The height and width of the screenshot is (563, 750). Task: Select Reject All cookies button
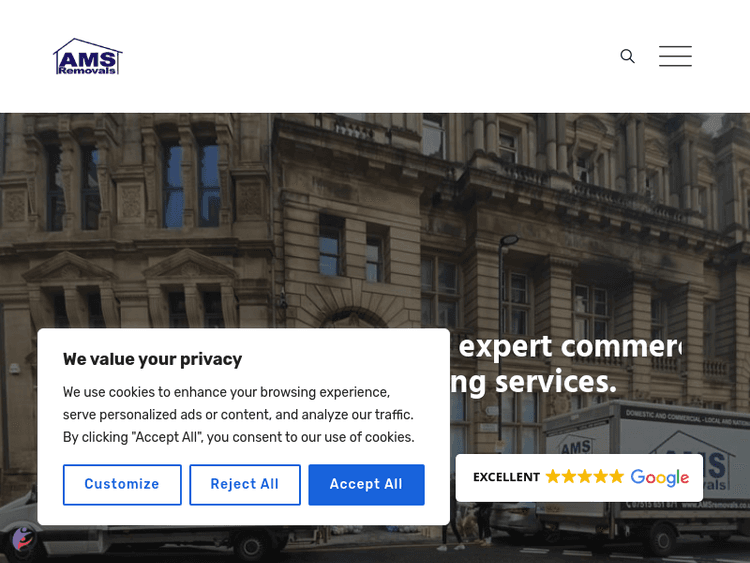click(x=244, y=484)
